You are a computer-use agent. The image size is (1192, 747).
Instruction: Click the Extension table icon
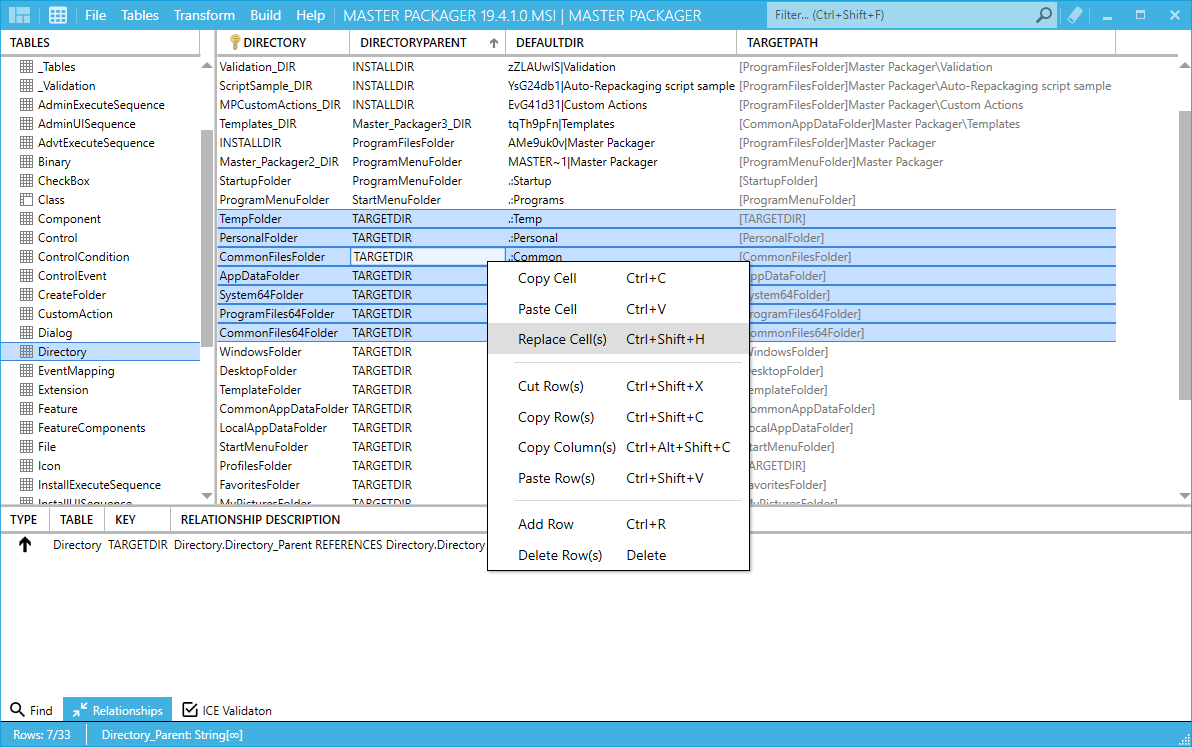tap(27, 390)
